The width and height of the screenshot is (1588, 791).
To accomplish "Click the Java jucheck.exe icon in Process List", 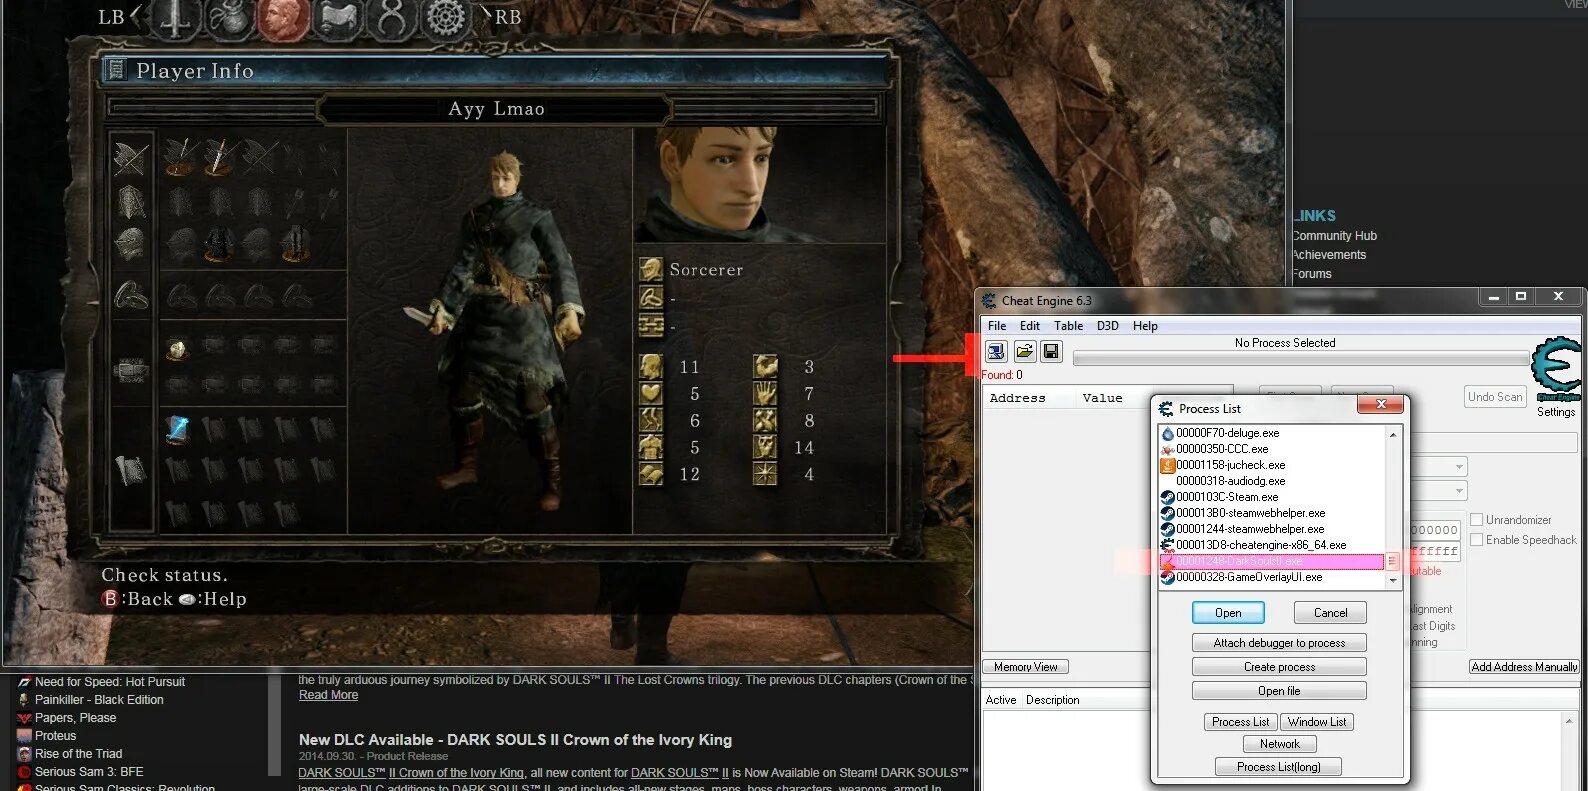I will pos(1167,465).
